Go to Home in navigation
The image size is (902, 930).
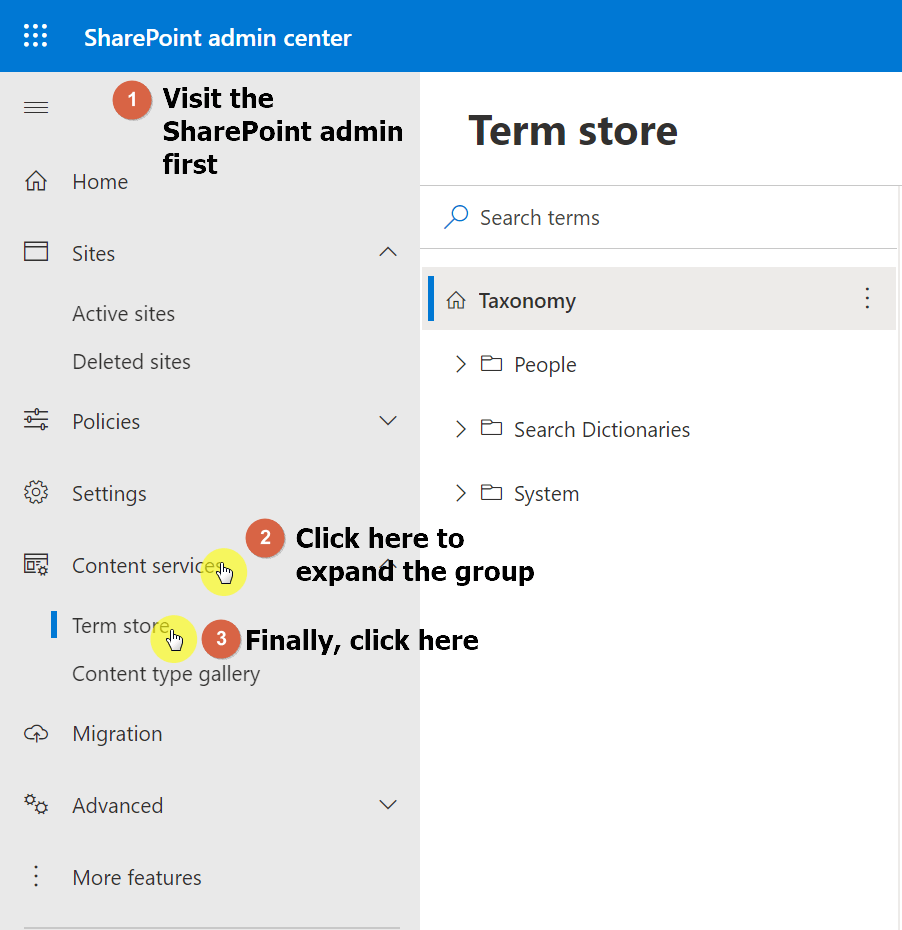point(100,181)
